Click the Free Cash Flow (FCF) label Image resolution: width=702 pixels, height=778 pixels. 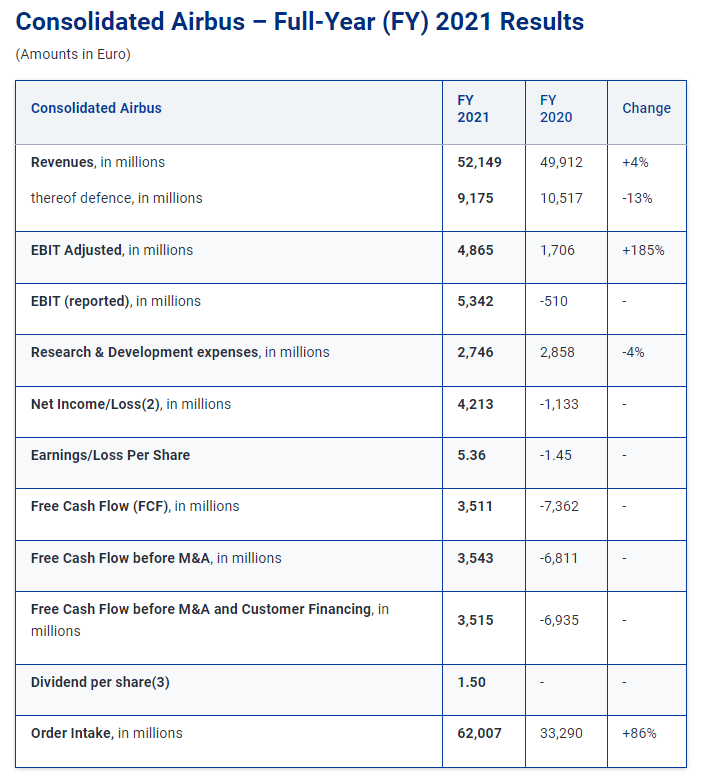pos(135,506)
